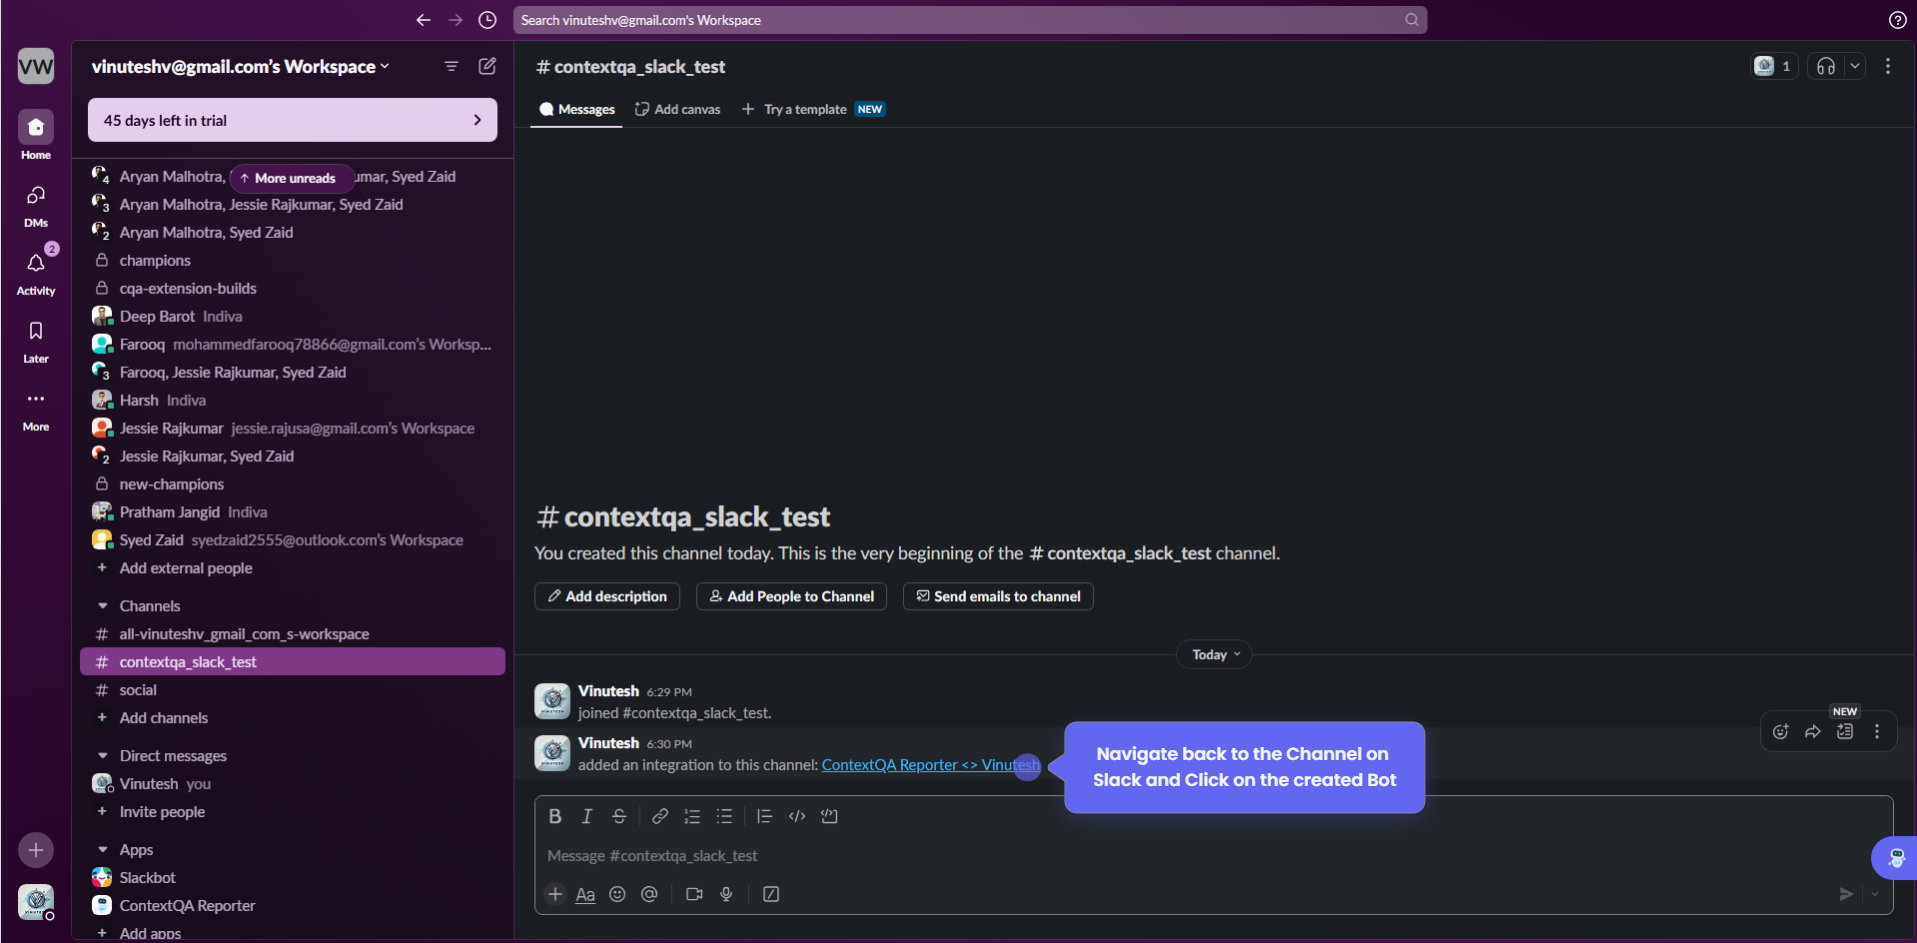This screenshot has height=943, width=1917.
Task: Open the social channel
Action: tap(138, 690)
